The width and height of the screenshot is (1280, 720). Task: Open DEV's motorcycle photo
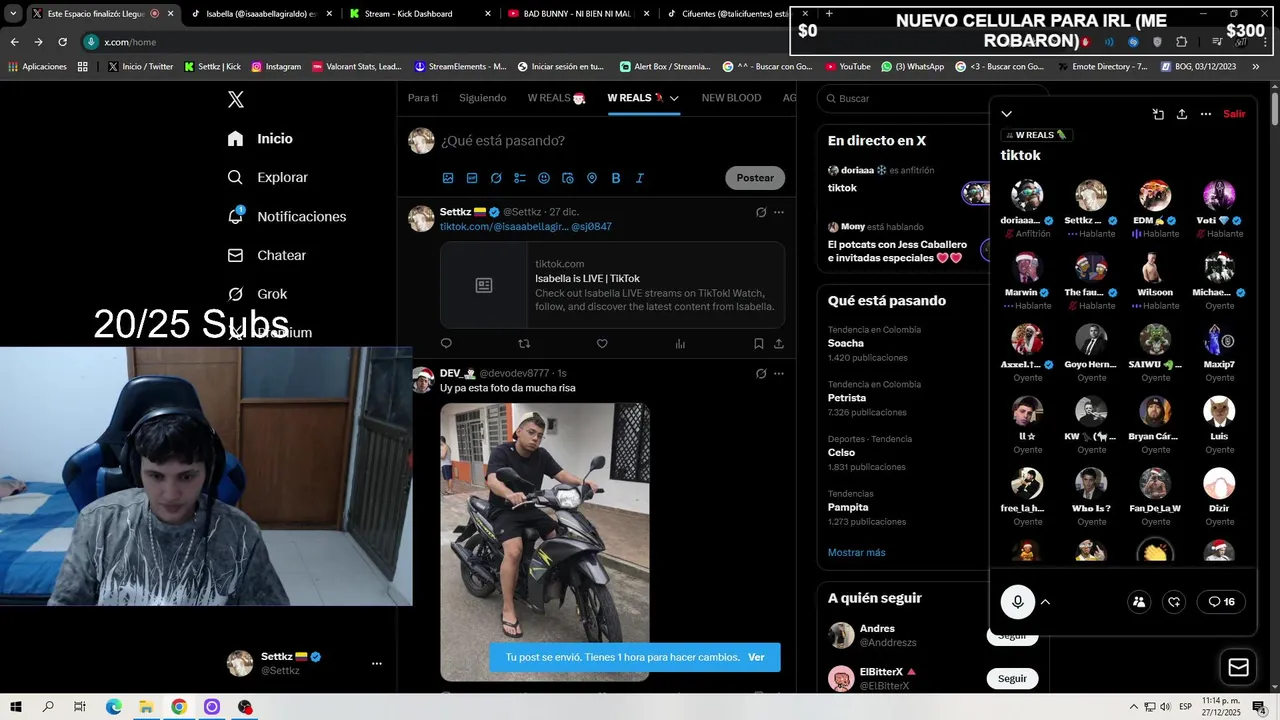(545, 541)
